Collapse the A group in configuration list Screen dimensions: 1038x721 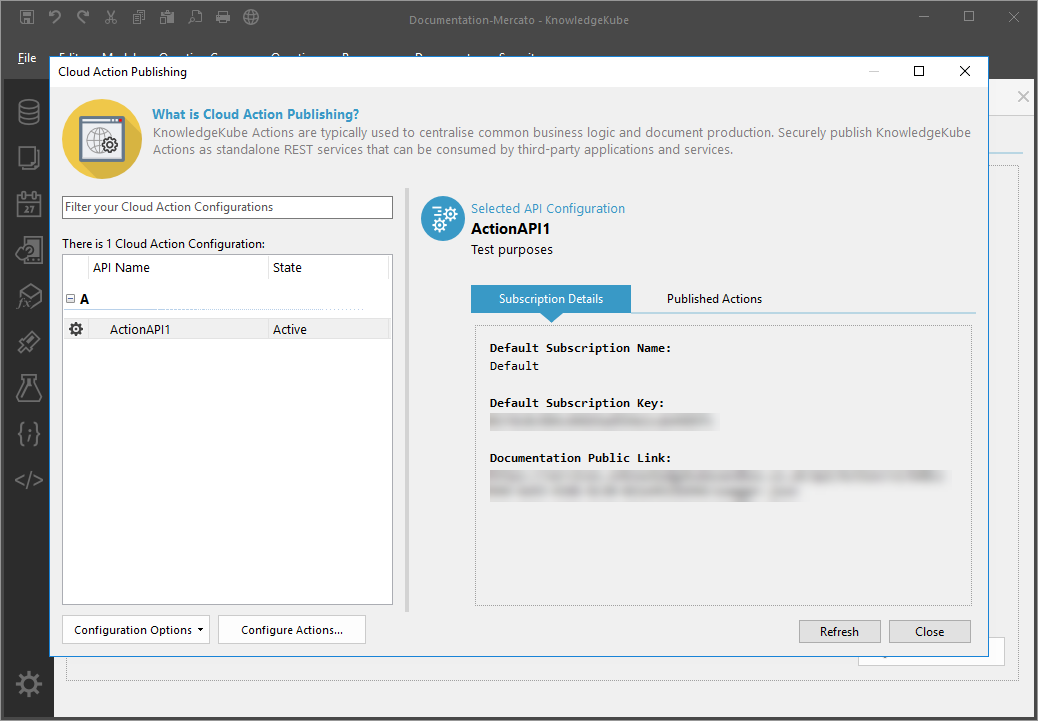pos(70,299)
